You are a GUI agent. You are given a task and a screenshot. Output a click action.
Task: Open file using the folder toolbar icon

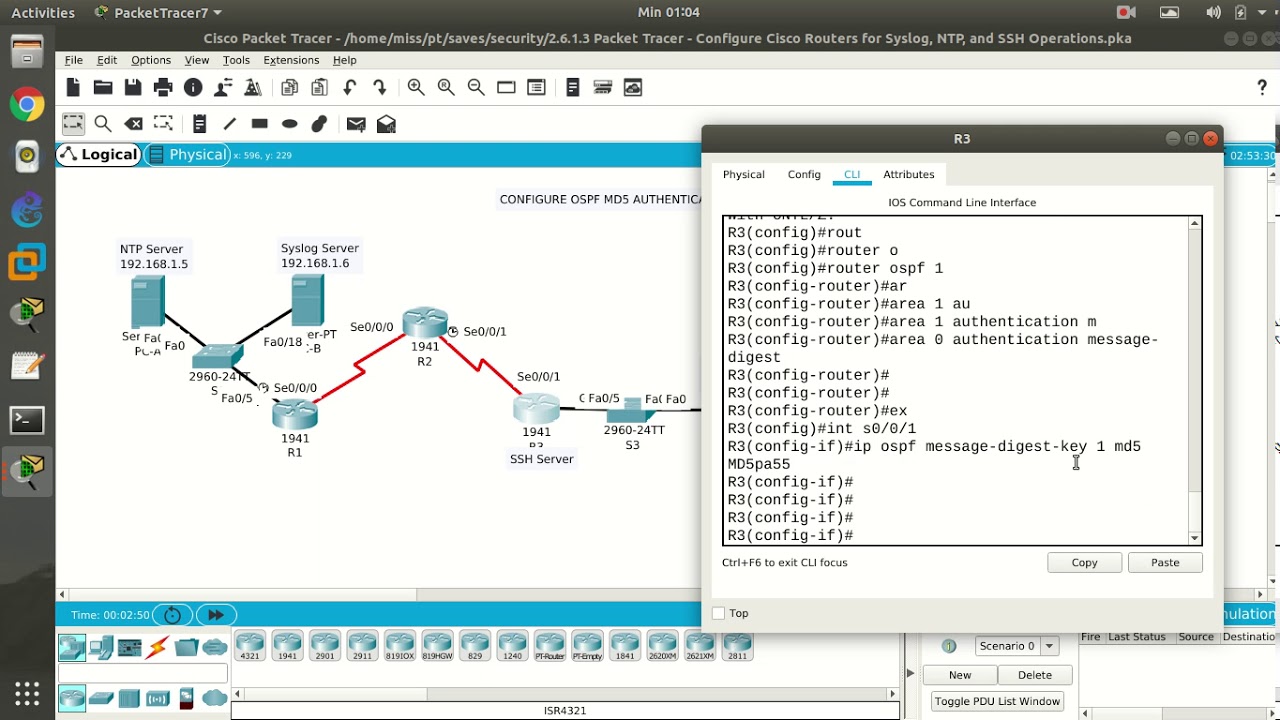[103, 88]
